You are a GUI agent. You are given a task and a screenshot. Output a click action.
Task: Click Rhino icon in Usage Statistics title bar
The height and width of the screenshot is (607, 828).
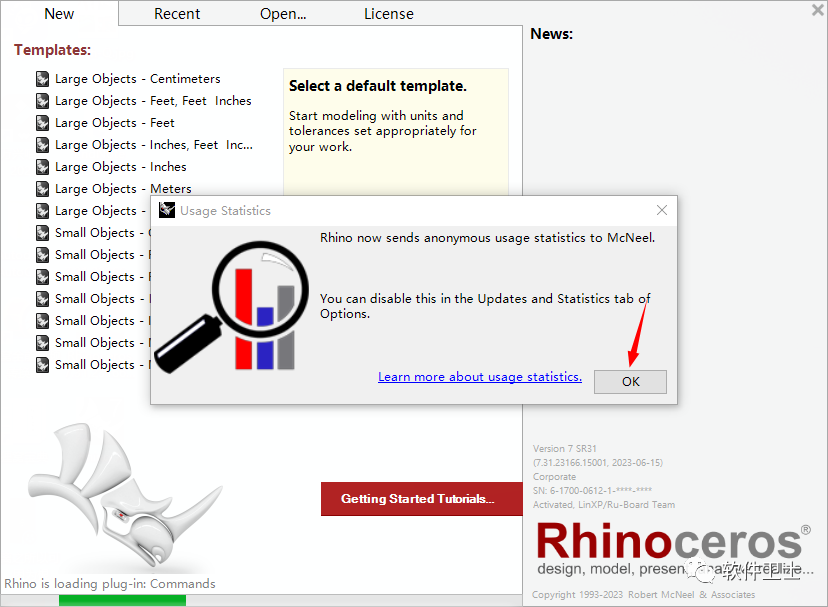pos(167,210)
